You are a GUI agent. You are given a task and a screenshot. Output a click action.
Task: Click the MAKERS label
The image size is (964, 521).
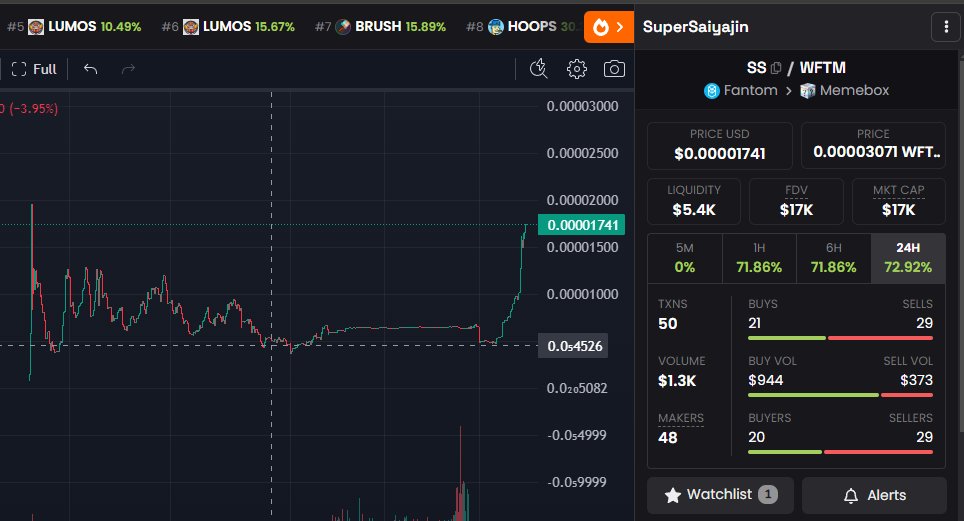point(681,418)
